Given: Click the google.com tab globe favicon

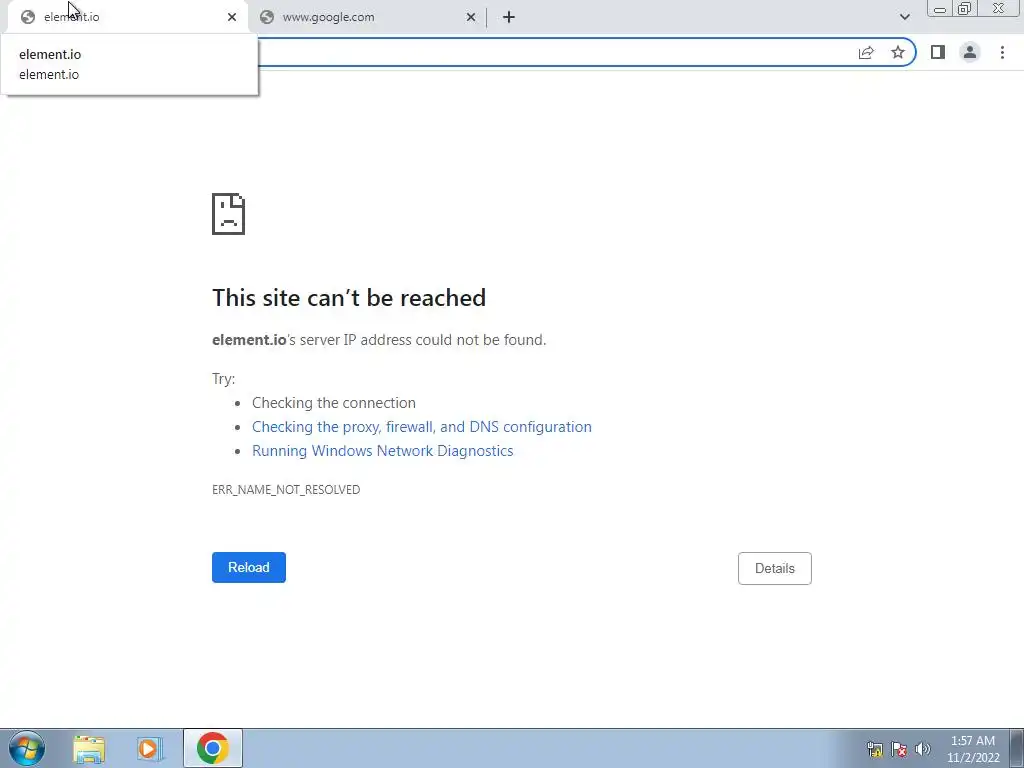Looking at the screenshot, I should [x=266, y=17].
